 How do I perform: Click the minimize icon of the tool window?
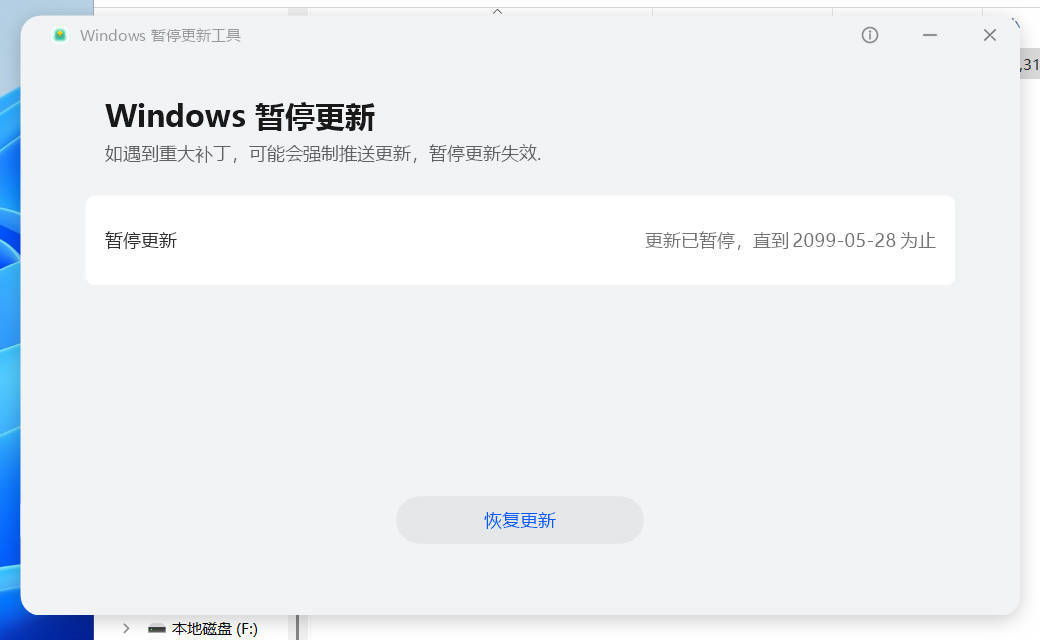point(930,35)
